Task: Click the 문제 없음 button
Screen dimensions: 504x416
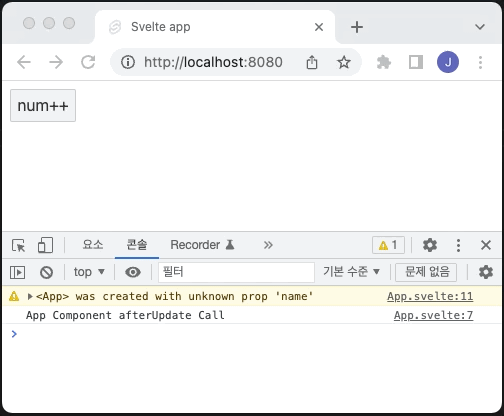Action: click(x=426, y=272)
